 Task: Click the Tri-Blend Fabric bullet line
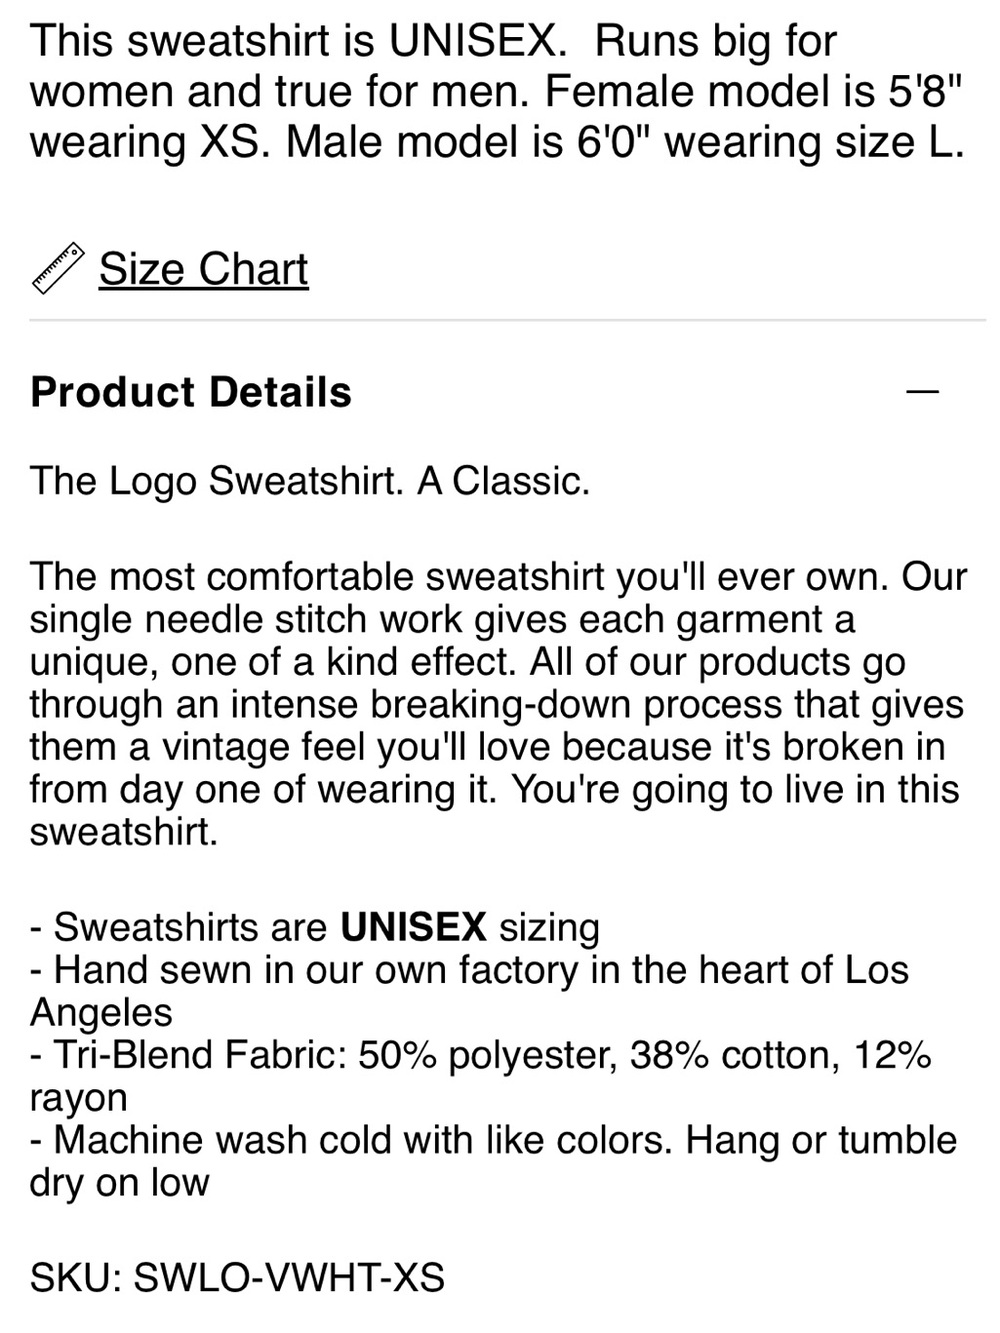coord(481,1076)
